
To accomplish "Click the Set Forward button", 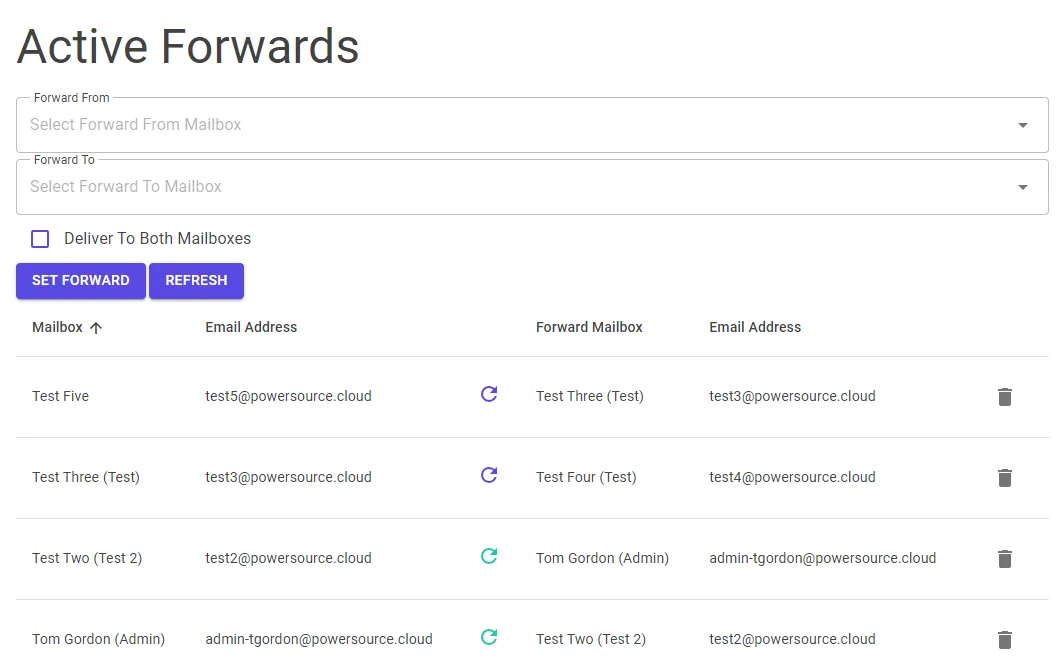I will tap(81, 281).
